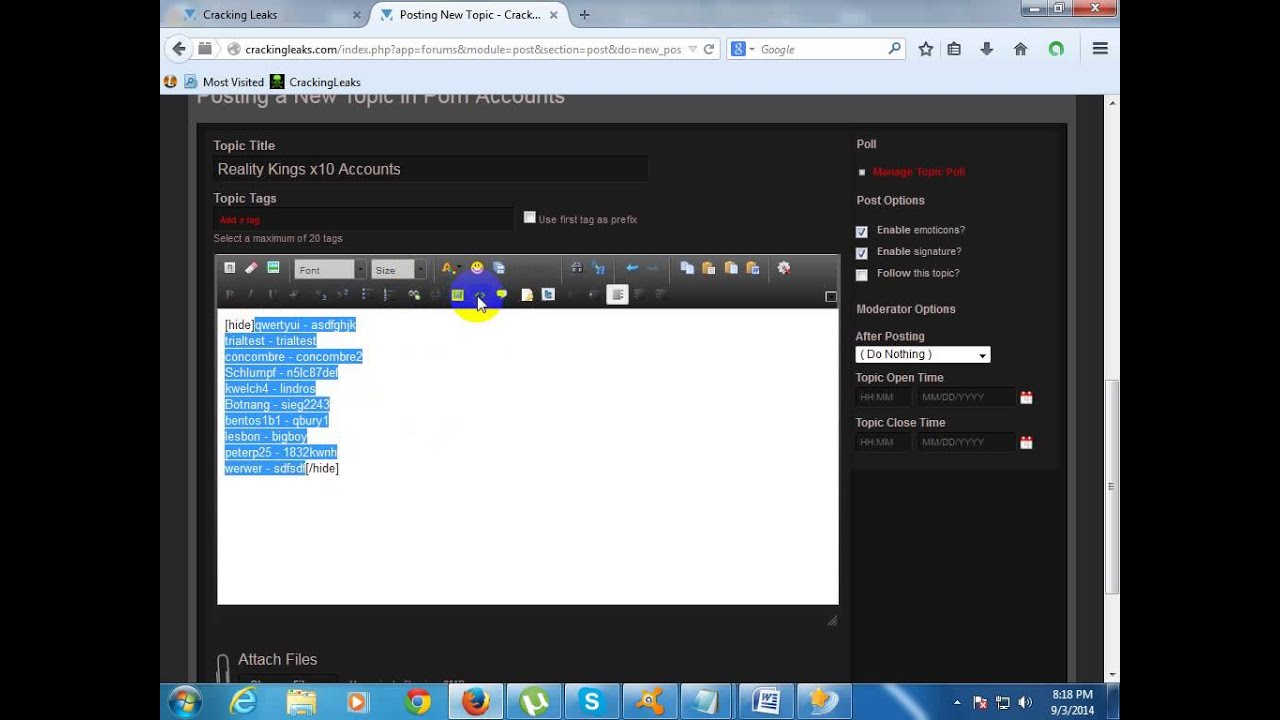Open the Windows Start menu

coord(185,702)
